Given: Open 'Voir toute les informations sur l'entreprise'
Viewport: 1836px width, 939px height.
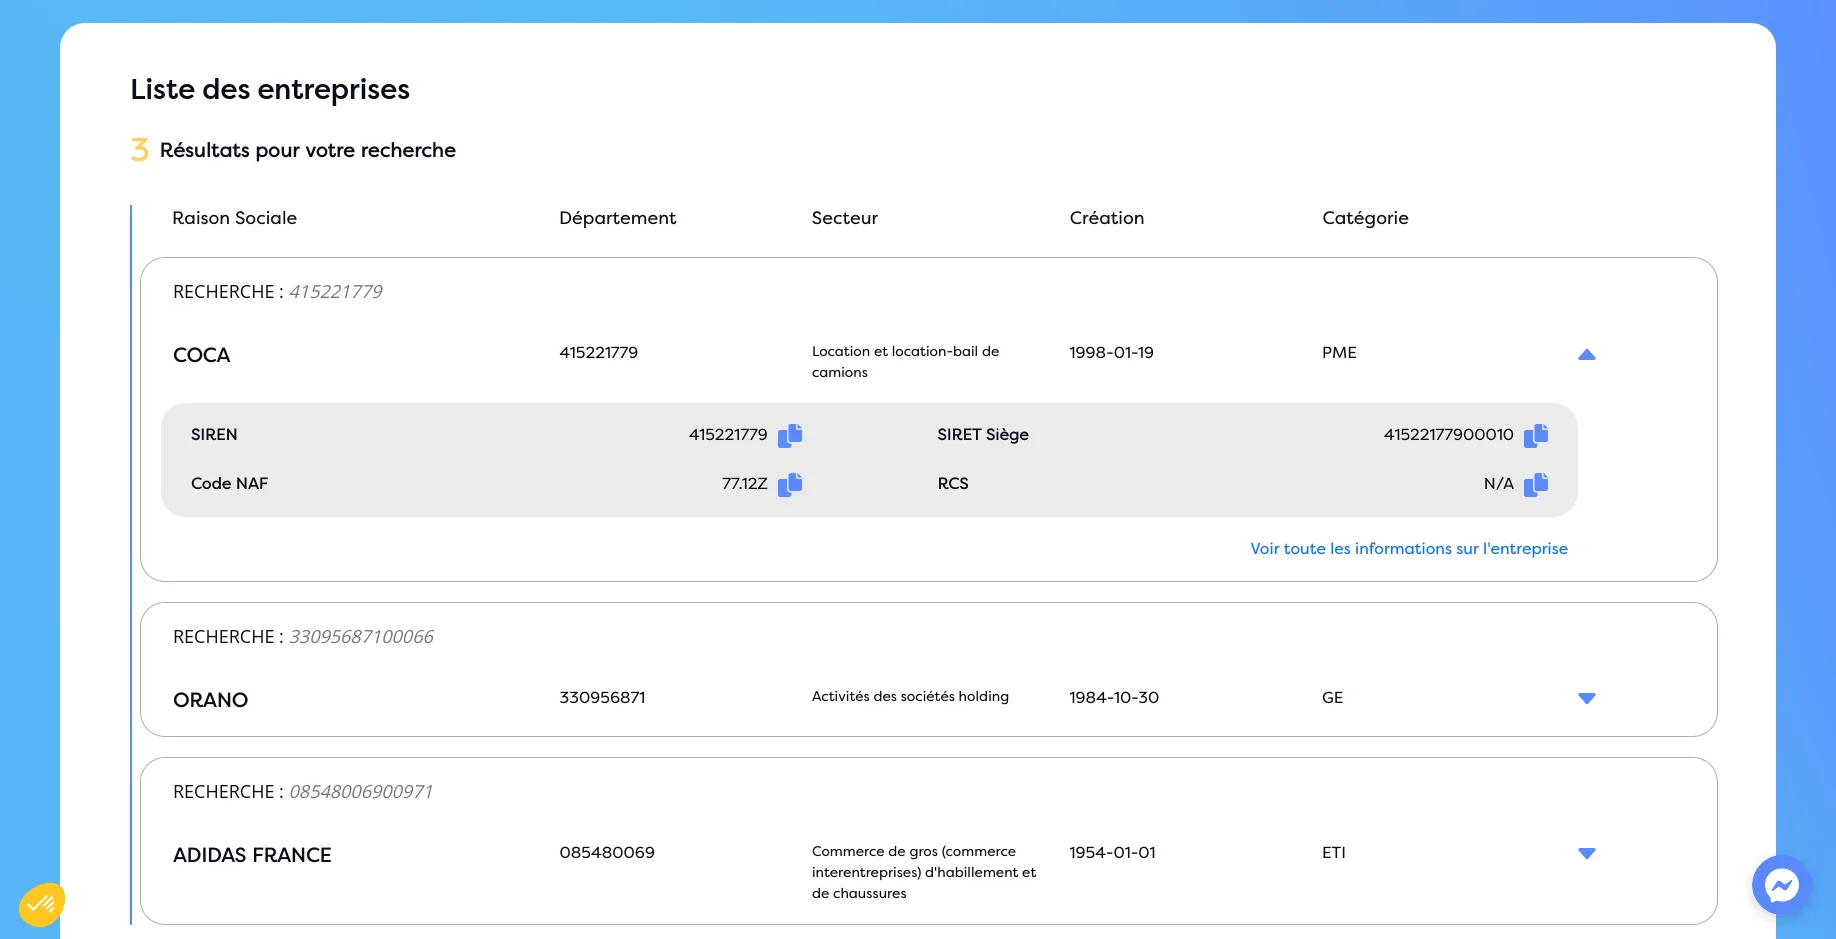Looking at the screenshot, I should click(x=1408, y=549).
